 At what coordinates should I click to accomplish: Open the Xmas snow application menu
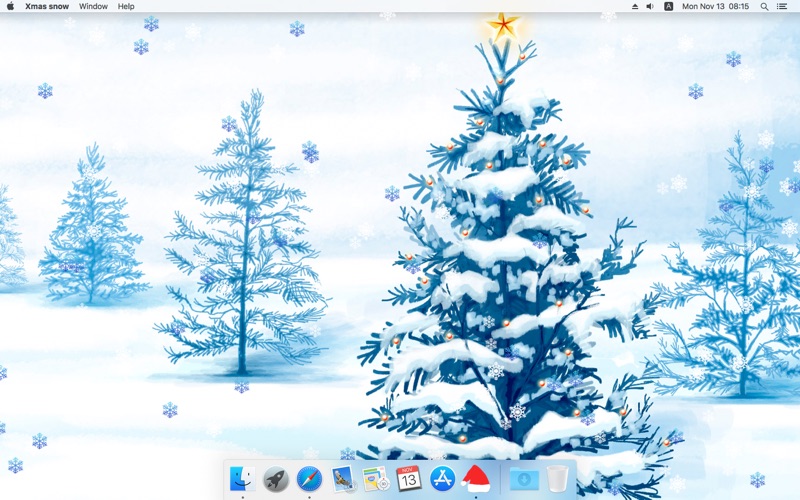(x=47, y=6)
